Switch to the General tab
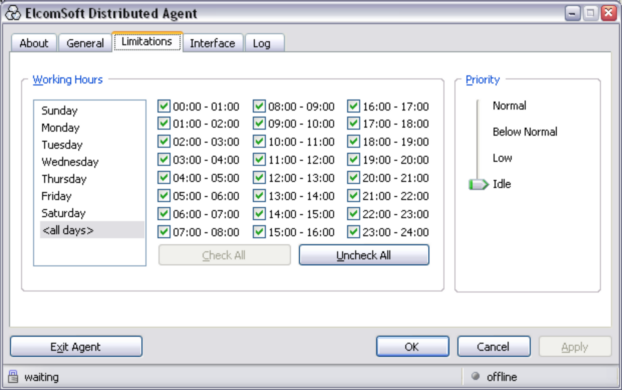 85,43
